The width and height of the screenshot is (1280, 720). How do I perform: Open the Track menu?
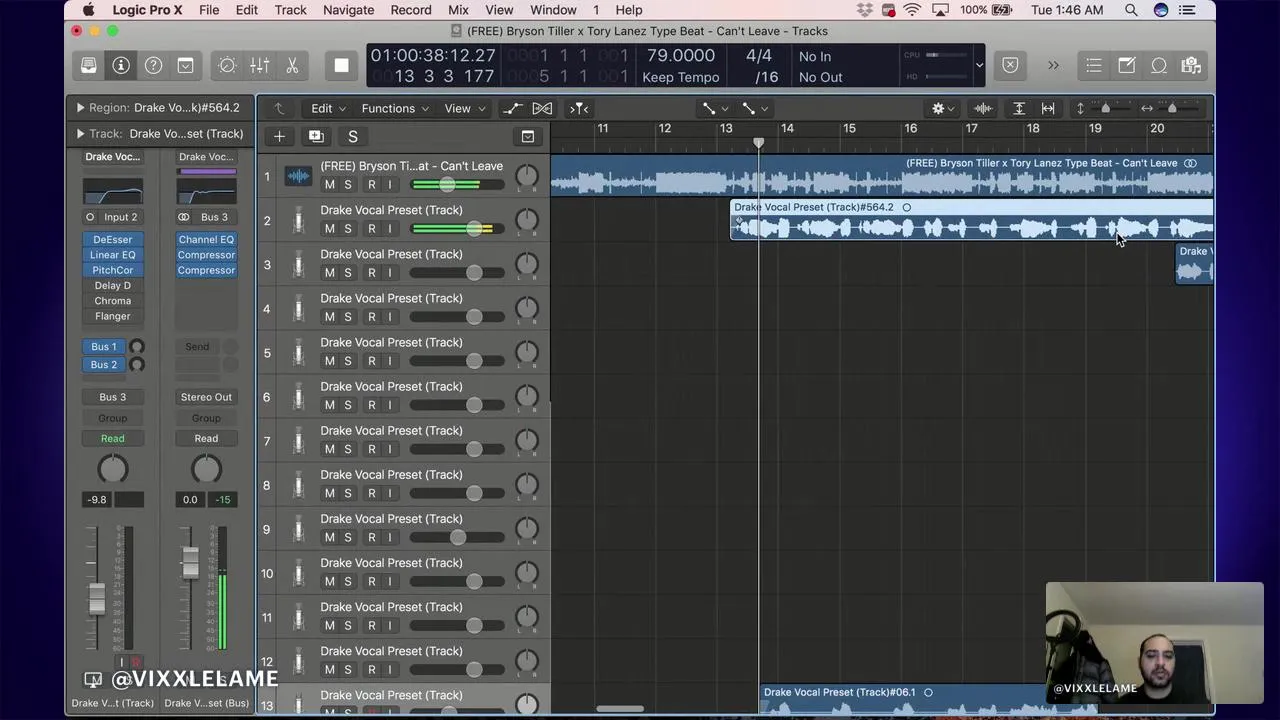(x=290, y=10)
